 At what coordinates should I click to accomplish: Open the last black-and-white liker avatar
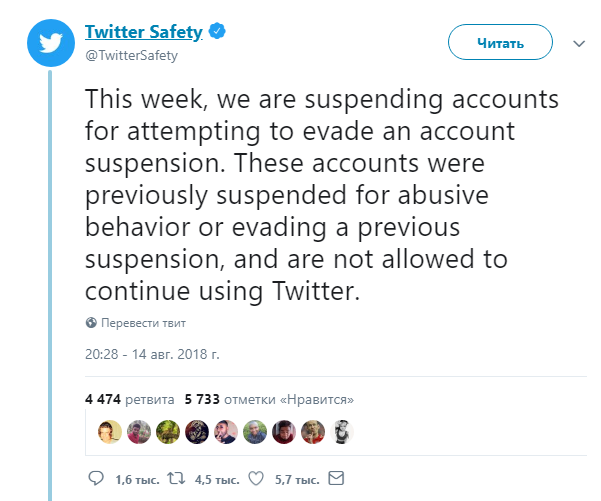click(x=342, y=431)
